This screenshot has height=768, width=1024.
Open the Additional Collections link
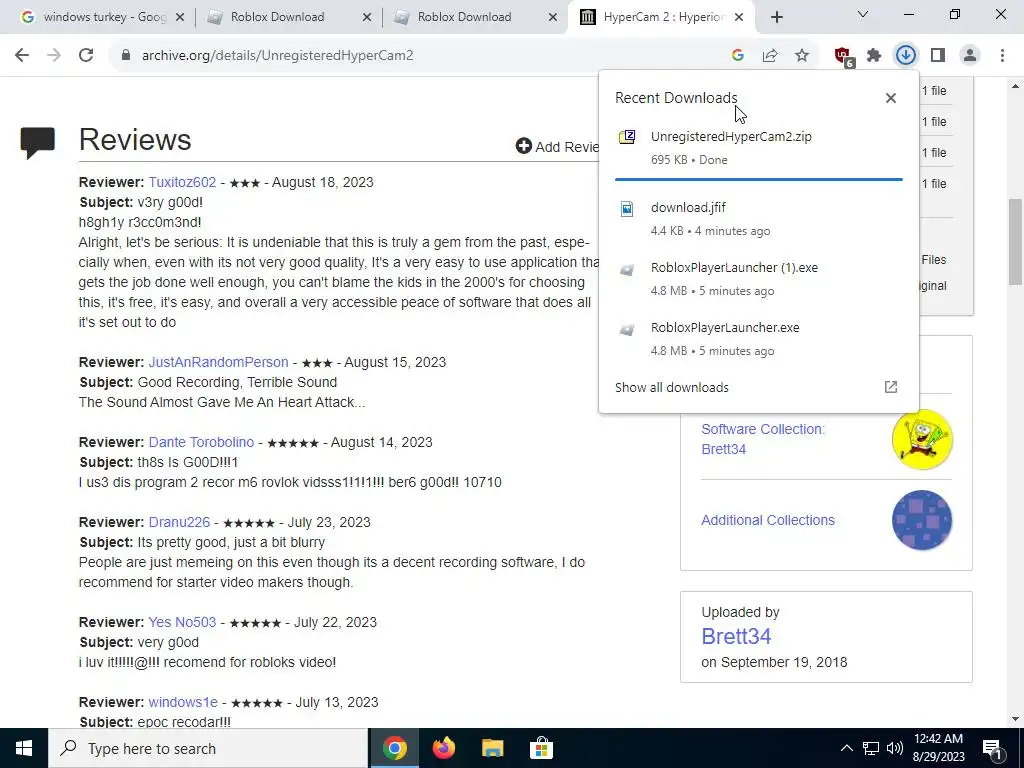[x=768, y=520]
